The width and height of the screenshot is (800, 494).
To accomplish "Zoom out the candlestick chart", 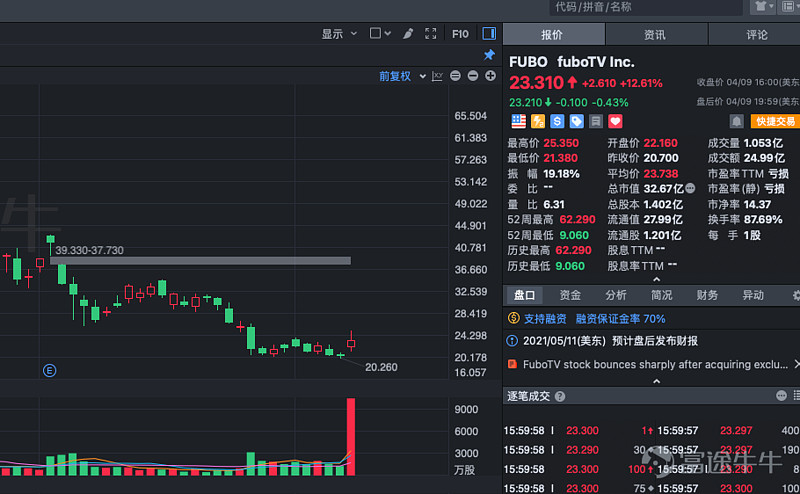I will 473,76.
